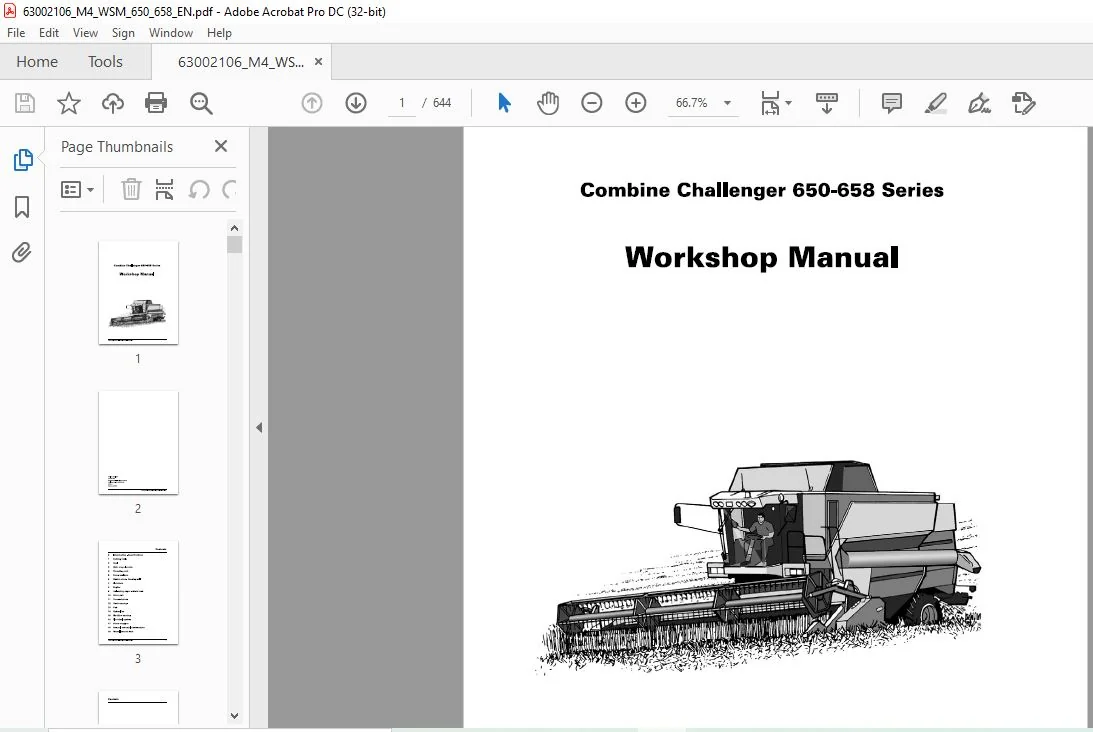Open the Sign menu
The width and height of the screenshot is (1093, 732).
point(123,33)
